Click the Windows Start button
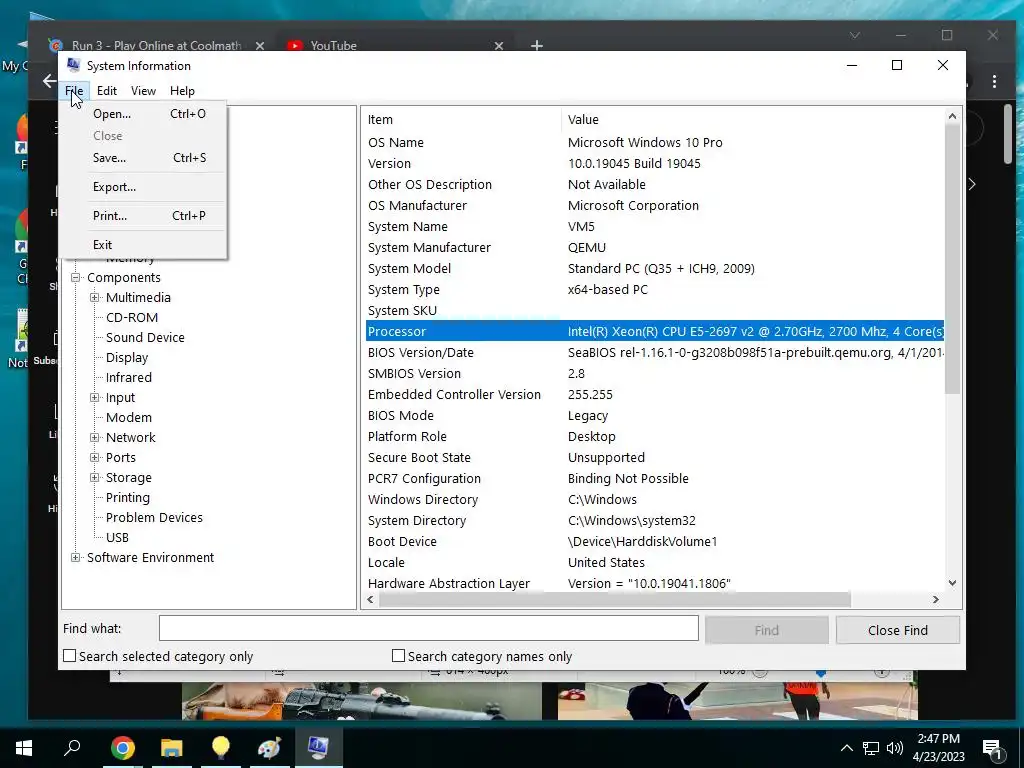This screenshot has width=1024, height=768. click(24, 748)
